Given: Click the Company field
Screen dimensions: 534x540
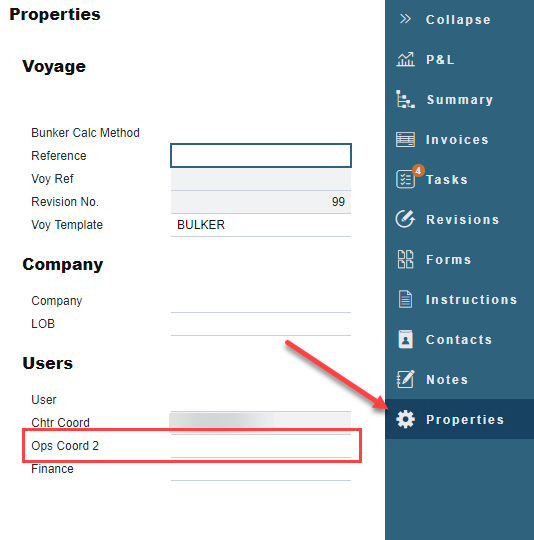Looking at the screenshot, I should [x=261, y=301].
